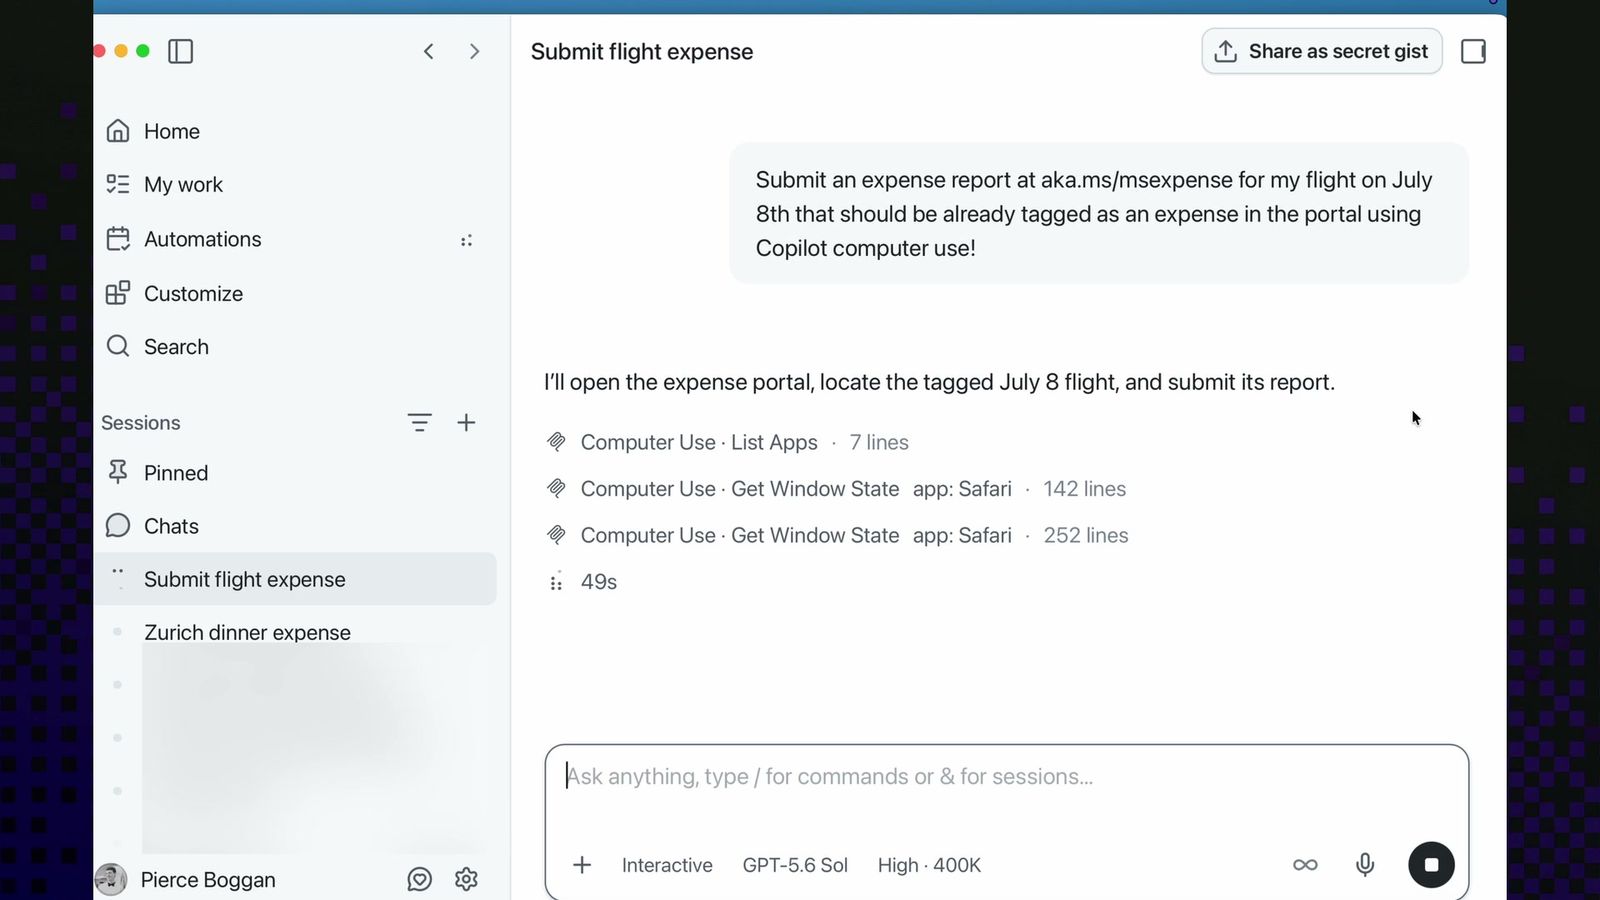Go forward with the right chevron
1600x900 pixels.
click(474, 51)
